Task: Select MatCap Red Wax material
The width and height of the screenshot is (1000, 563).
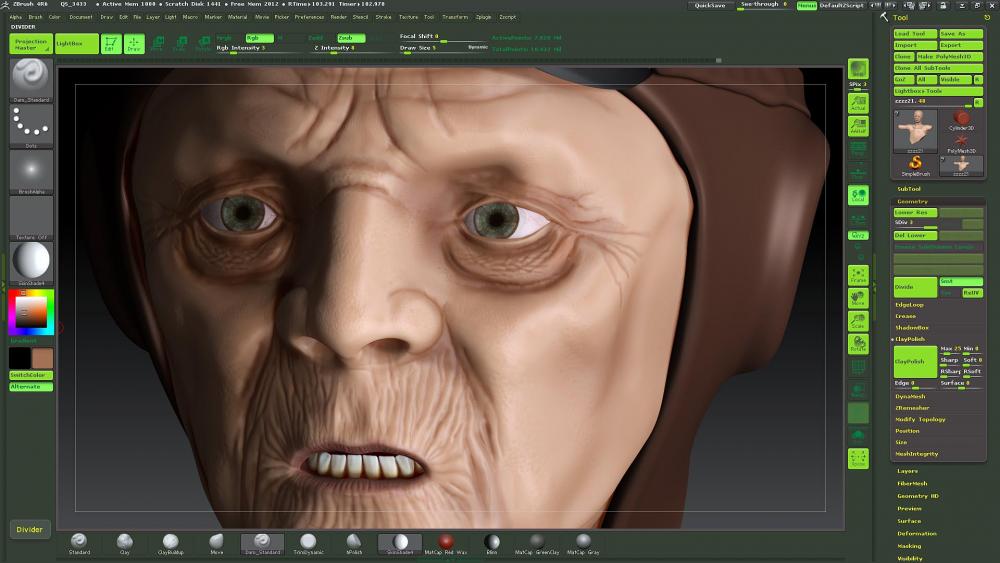Action: 446,544
